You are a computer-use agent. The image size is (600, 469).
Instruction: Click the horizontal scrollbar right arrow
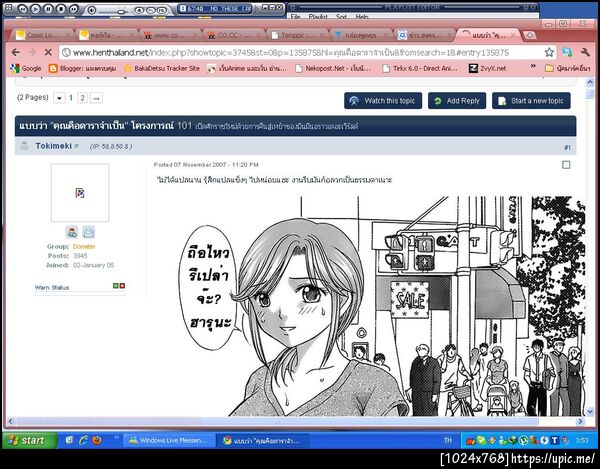580,421
